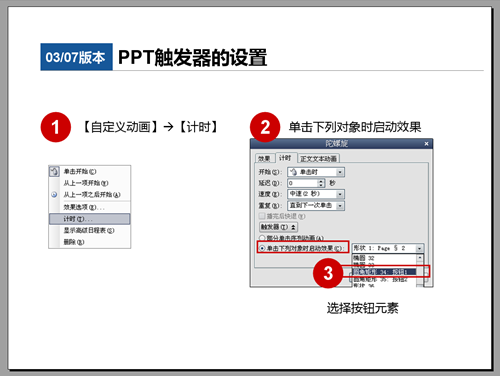This screenshot has width=500, height=376.
Task: Click the 延迟 value input field
Action: 303,183
